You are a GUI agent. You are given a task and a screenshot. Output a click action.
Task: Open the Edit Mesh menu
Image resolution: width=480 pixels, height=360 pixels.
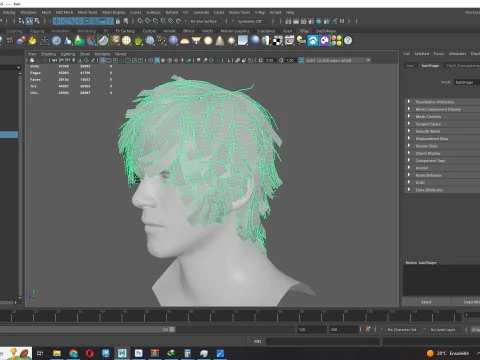pos(64,12)
